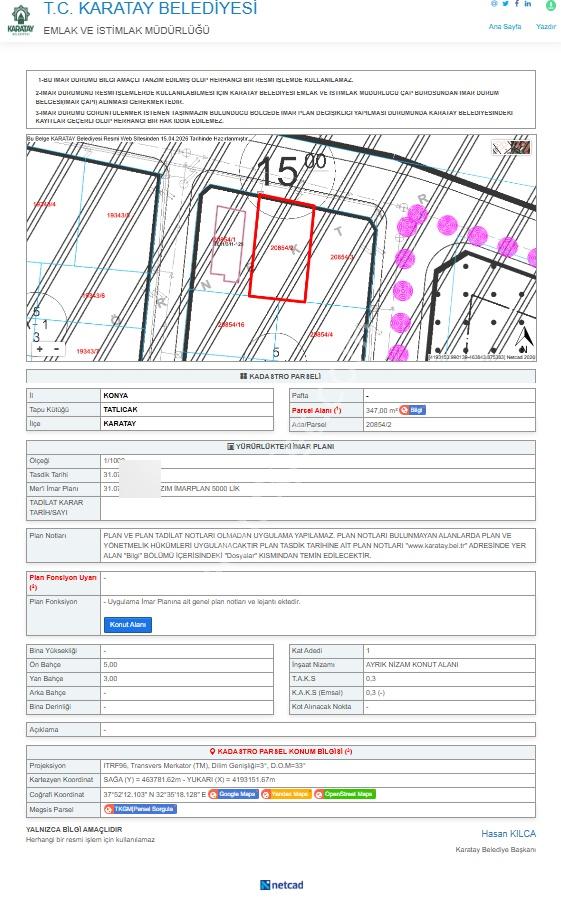Open location in Yandex Maps
This screenshot has height=902, width=561.
tap(286, 794)
